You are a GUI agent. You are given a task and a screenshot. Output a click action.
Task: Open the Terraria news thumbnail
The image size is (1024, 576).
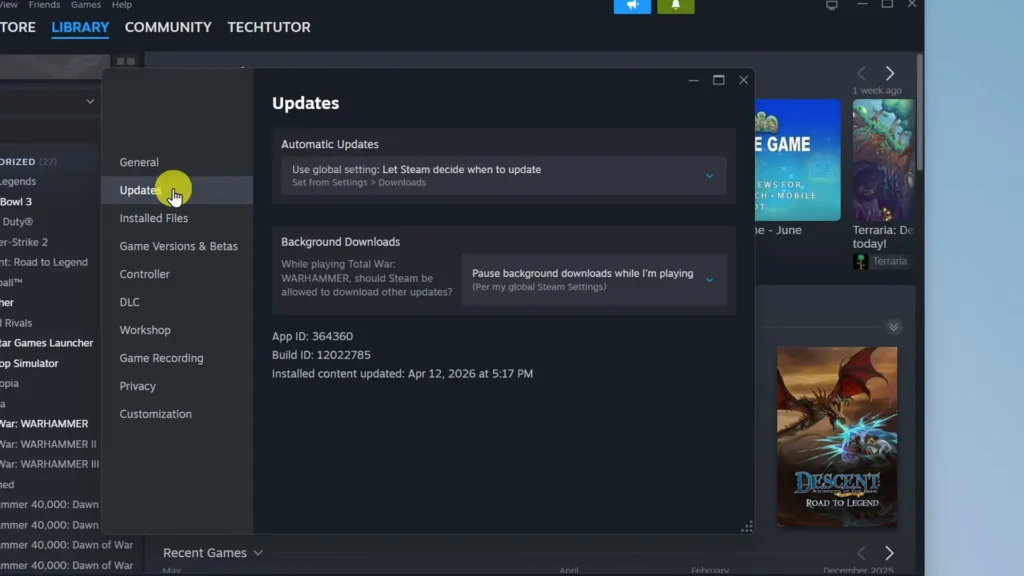click(884, 160)
